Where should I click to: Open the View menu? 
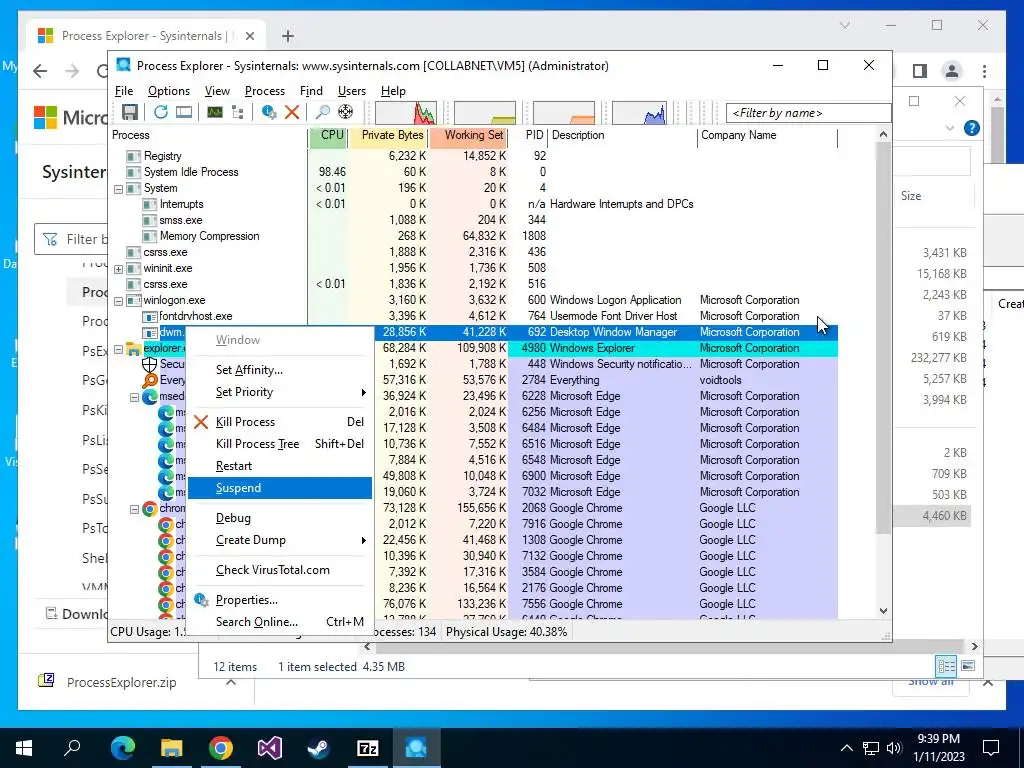217,91
